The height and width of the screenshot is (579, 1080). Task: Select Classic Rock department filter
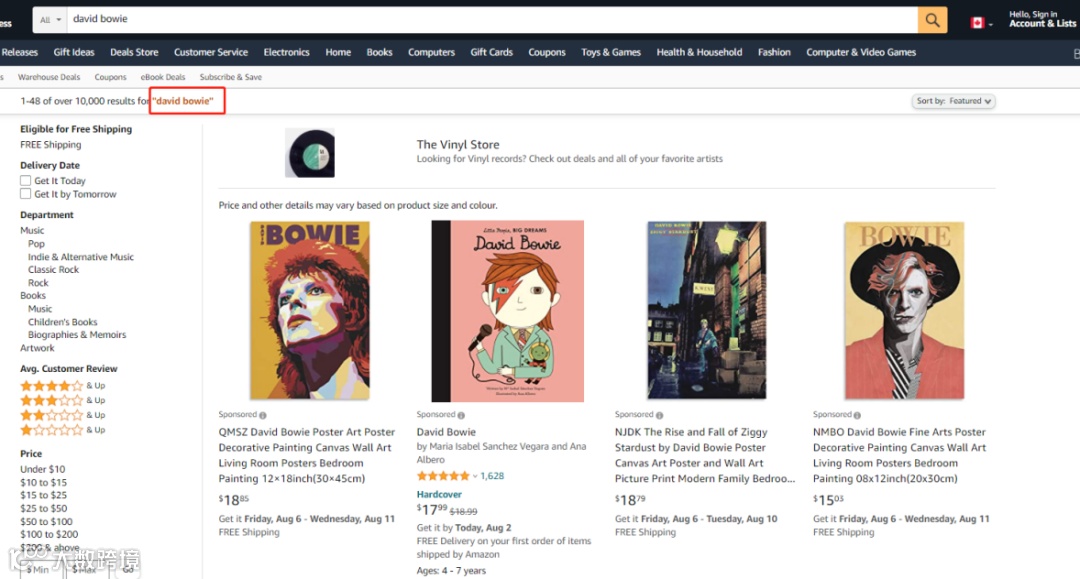point(53,270)
